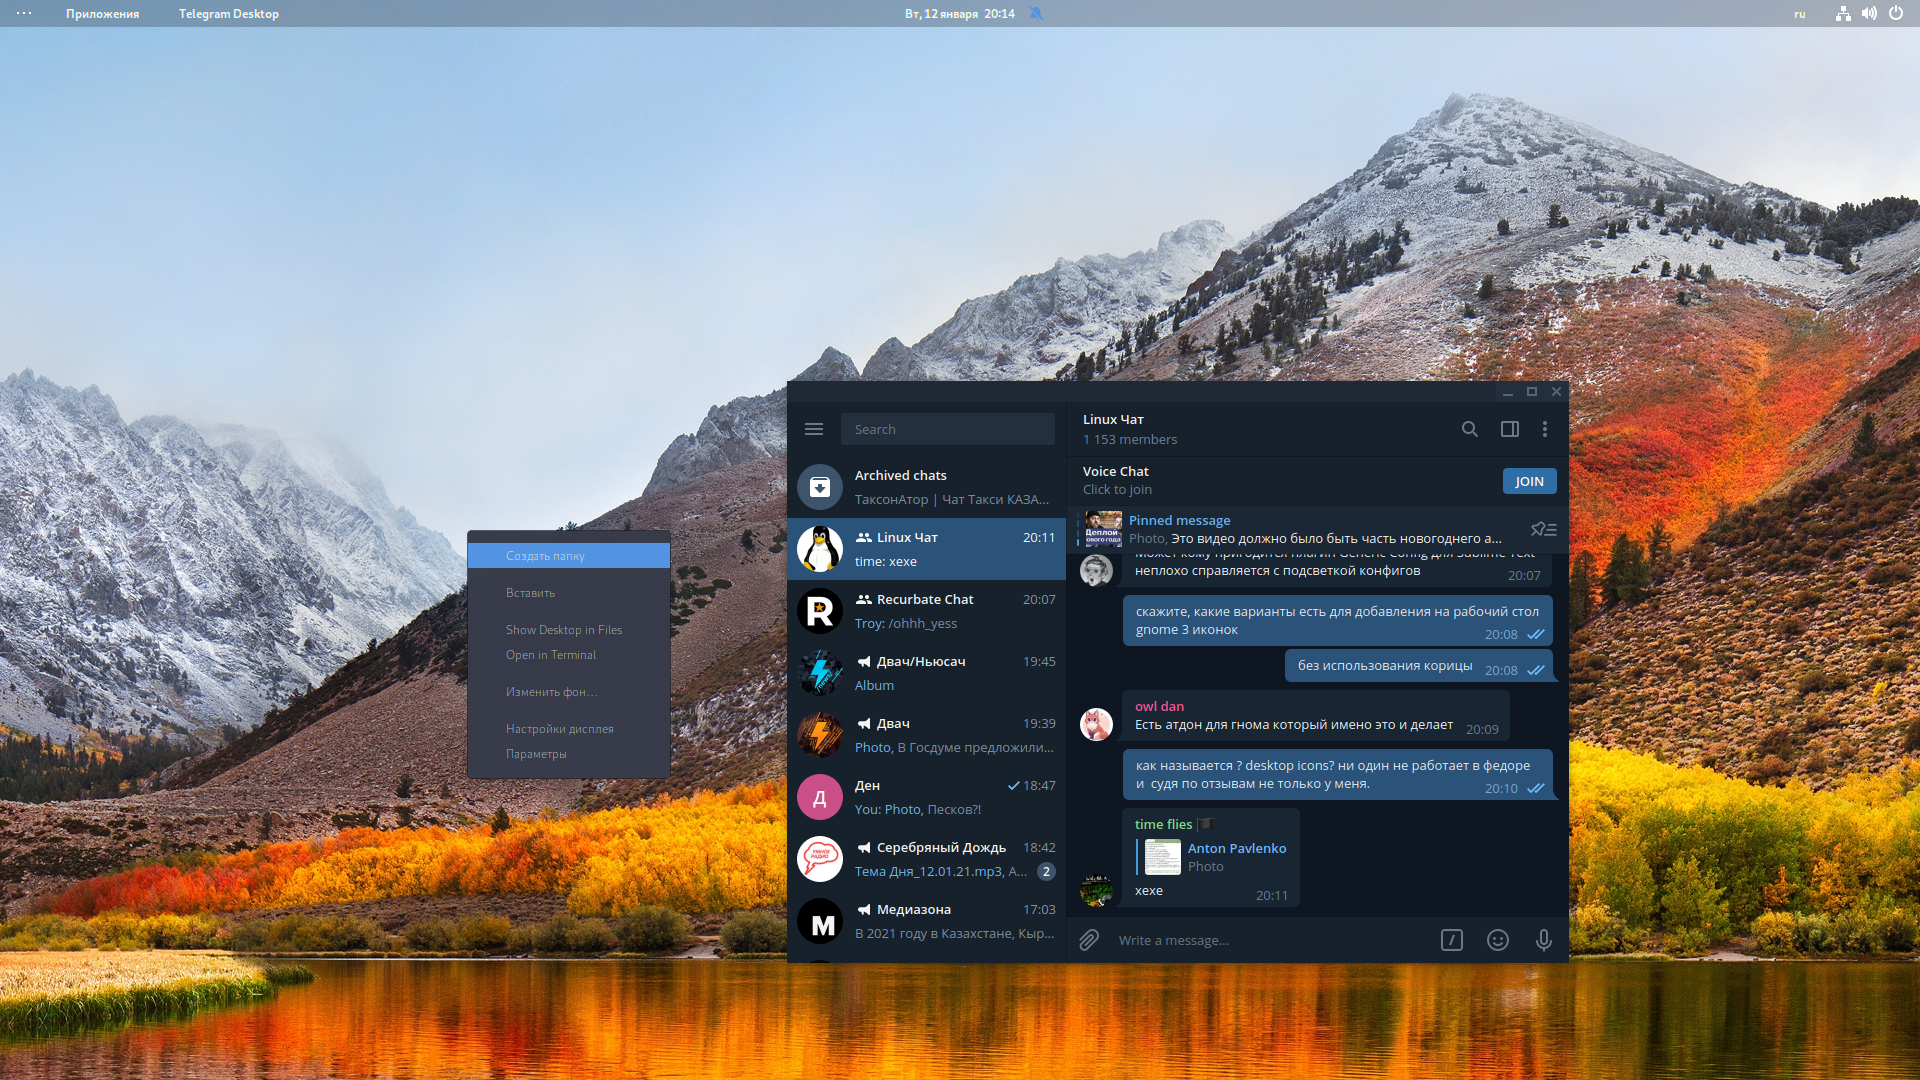Open Двач/Ньюсач Album chat row
1920x1080 pixels.
(927, 673)
